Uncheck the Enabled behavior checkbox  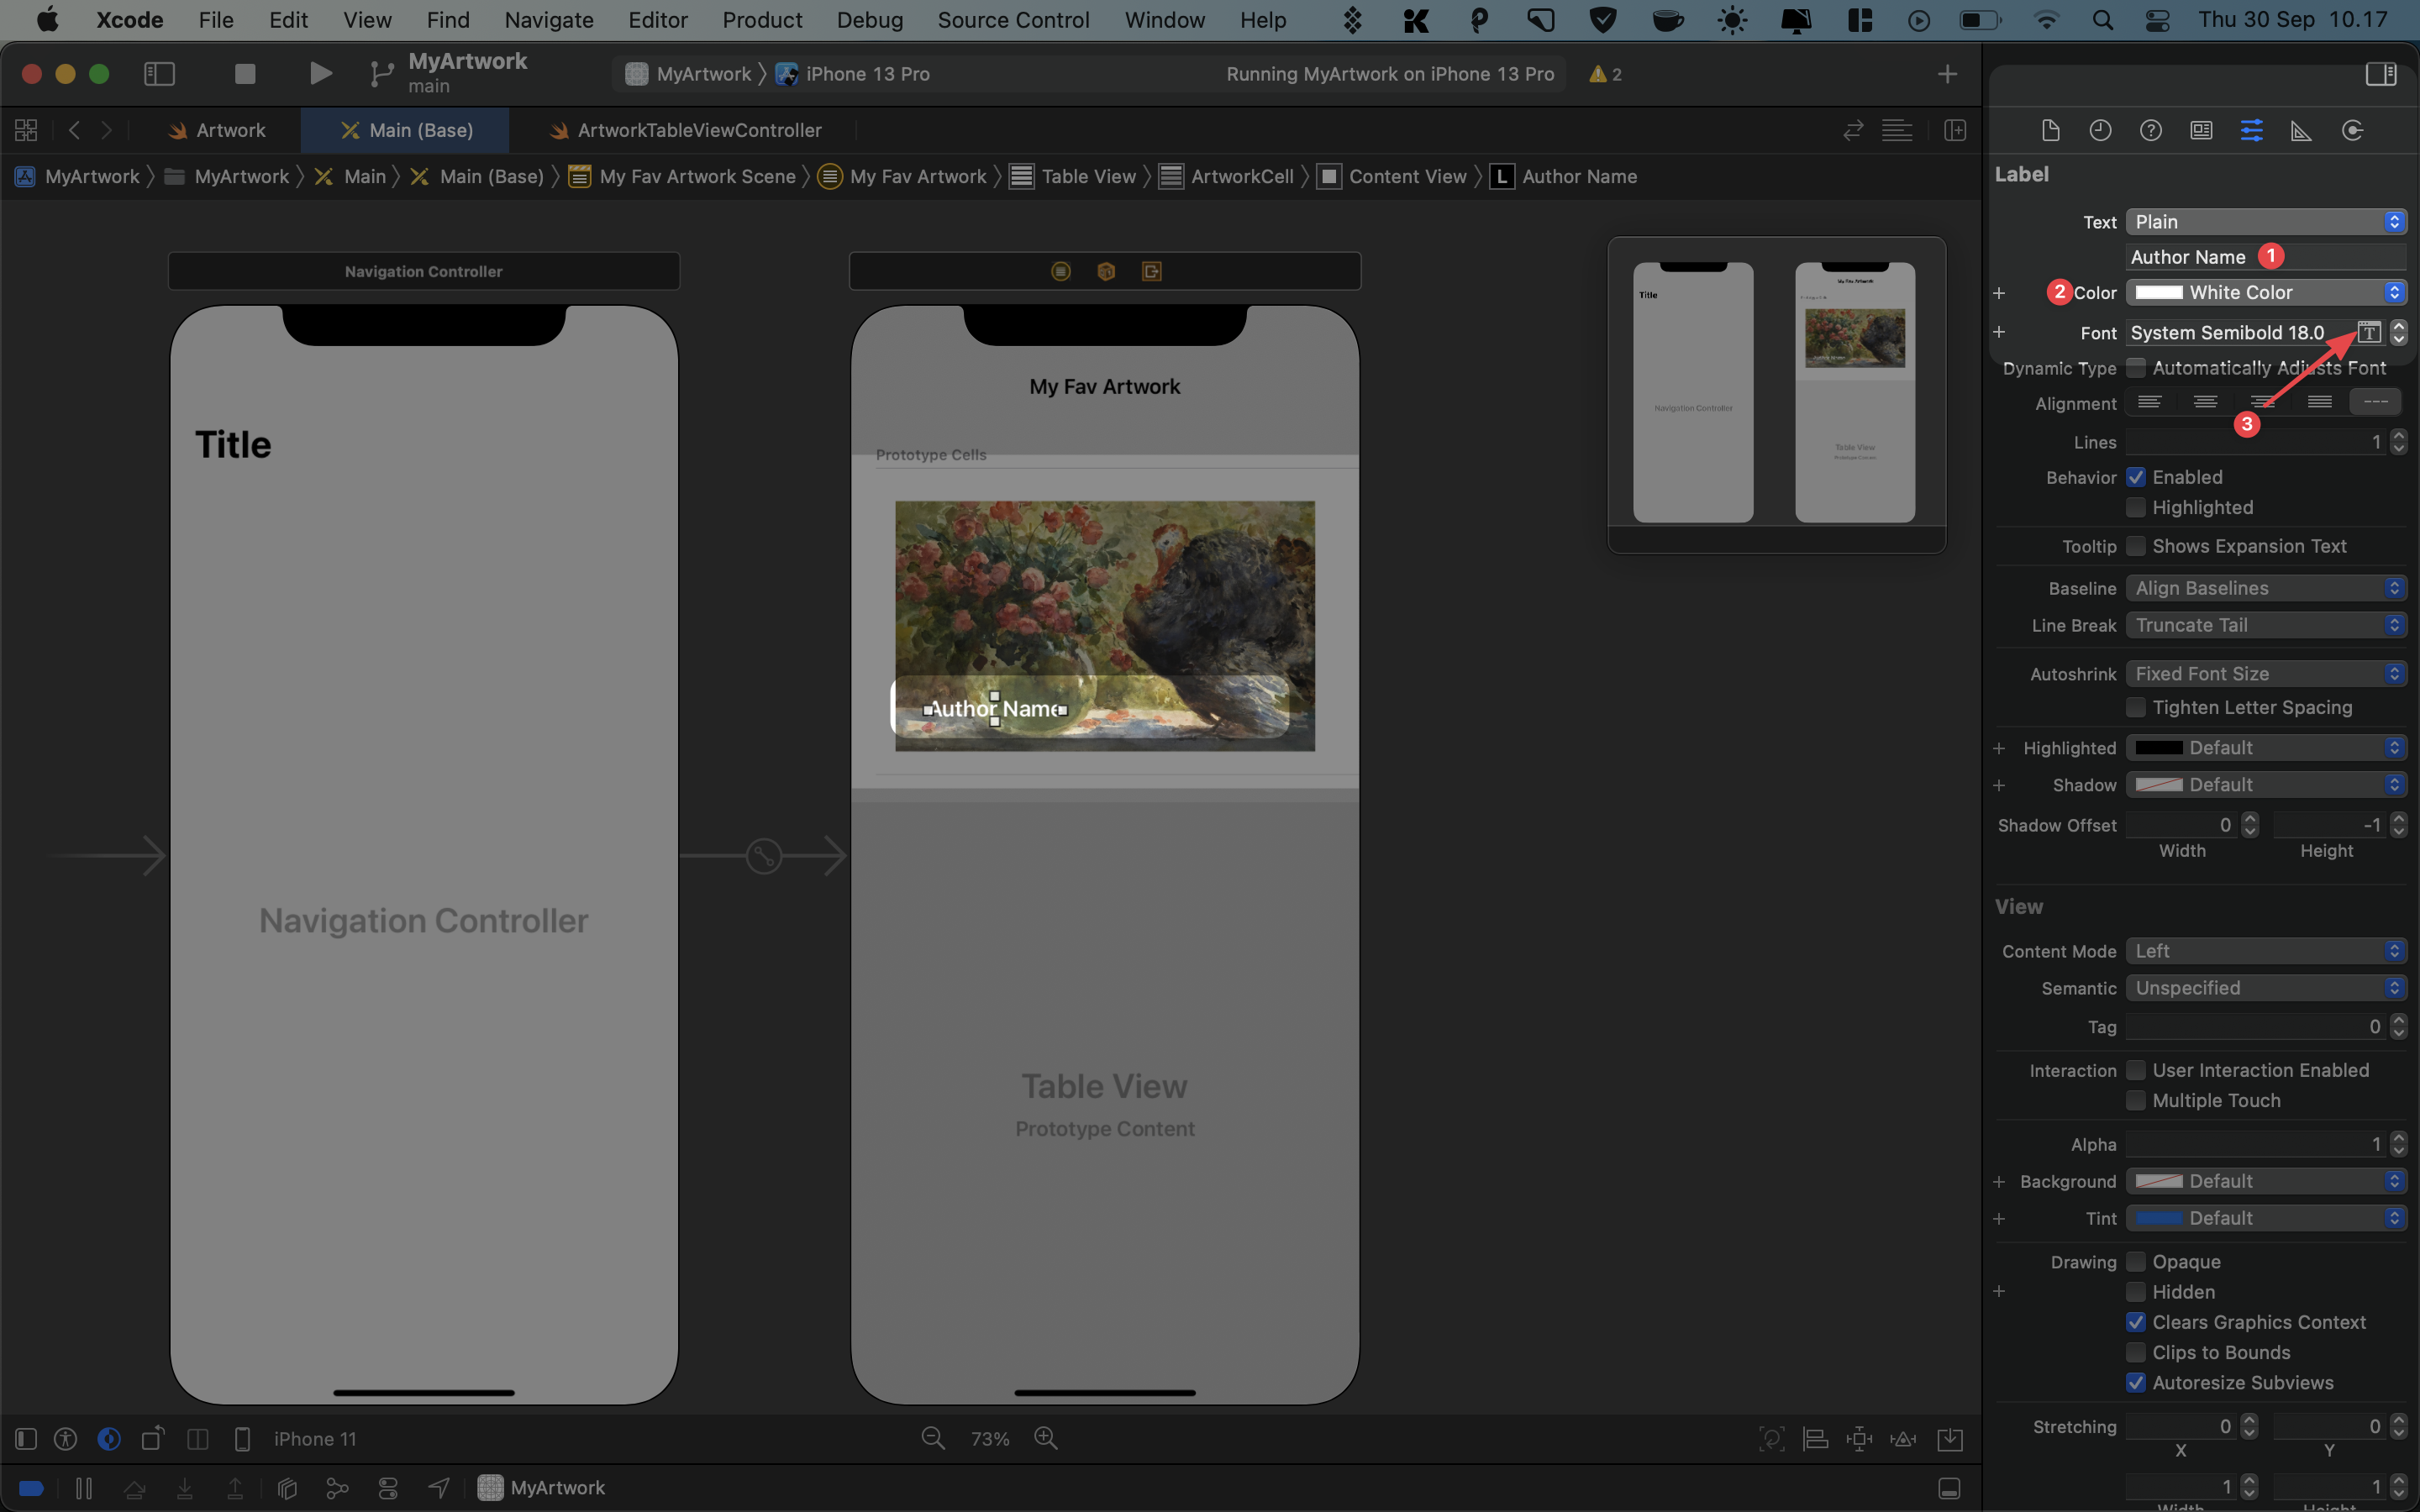(x=2136, y=477)
